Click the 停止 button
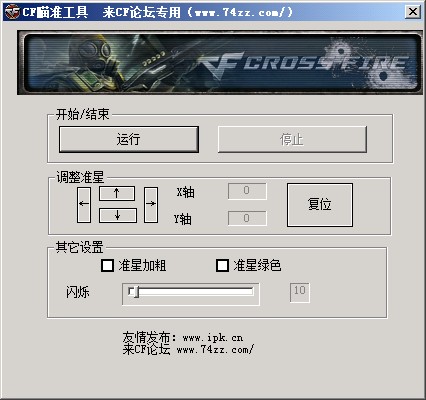The width and height of the screenshot is (426, 400). point(292,139)
